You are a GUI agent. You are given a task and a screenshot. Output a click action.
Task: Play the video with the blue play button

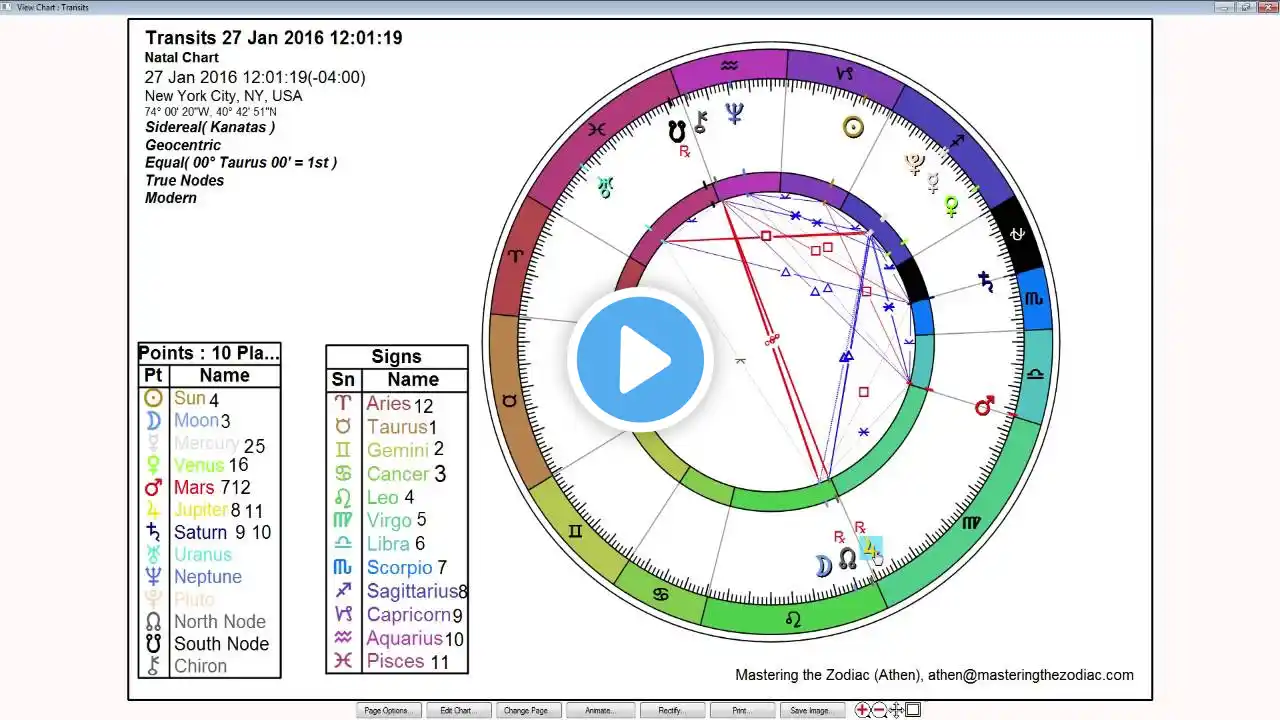[640, 360]
